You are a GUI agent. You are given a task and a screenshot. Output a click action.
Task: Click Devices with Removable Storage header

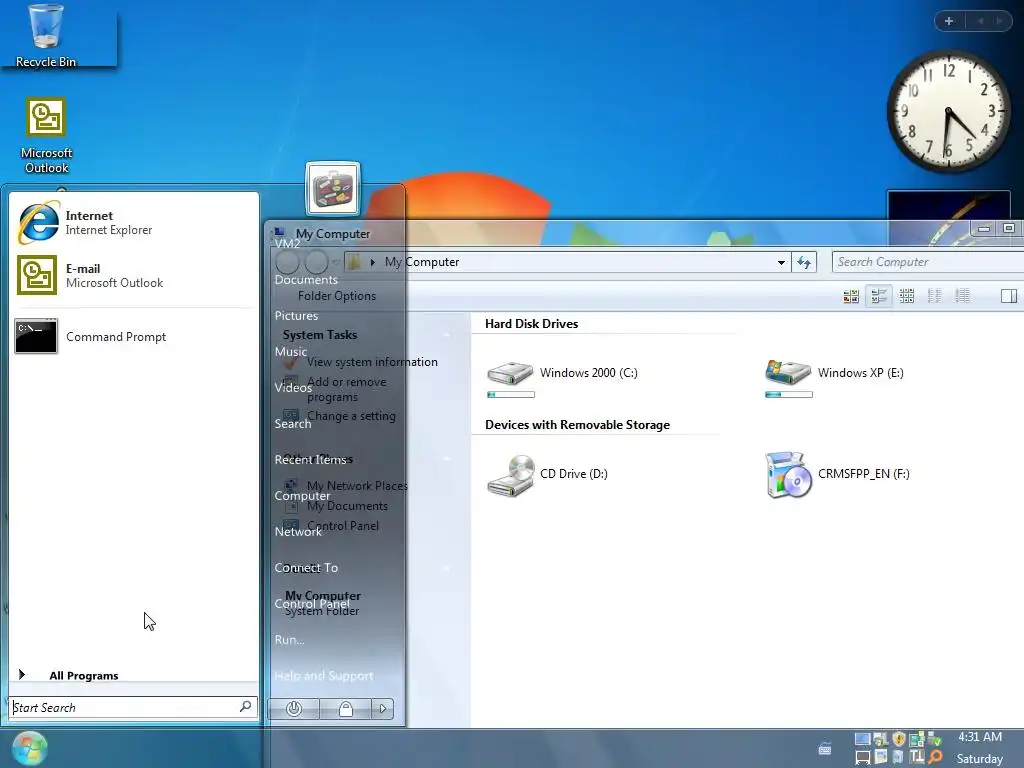click(577, 424)
